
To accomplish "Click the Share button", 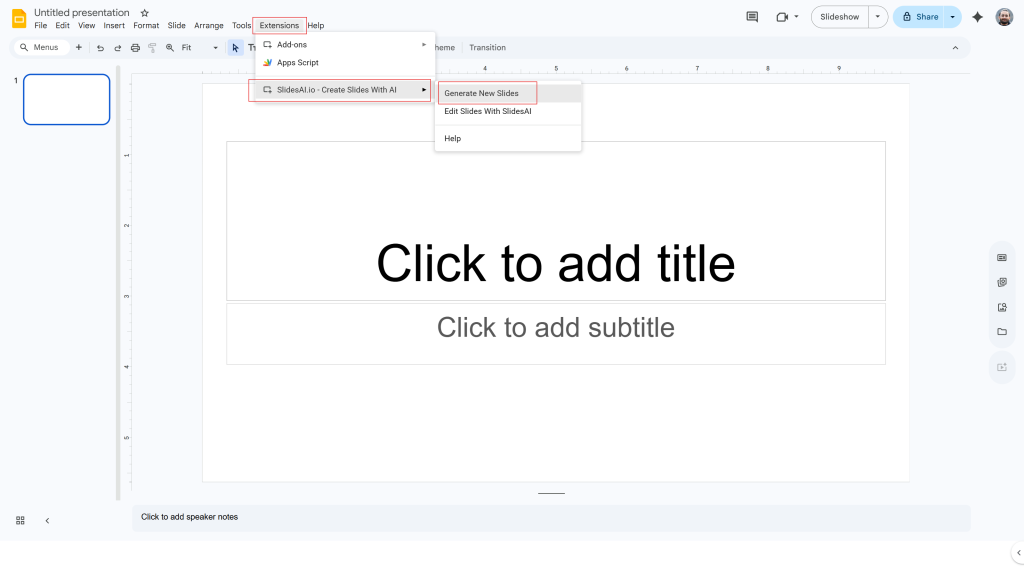I will point(920,17).
